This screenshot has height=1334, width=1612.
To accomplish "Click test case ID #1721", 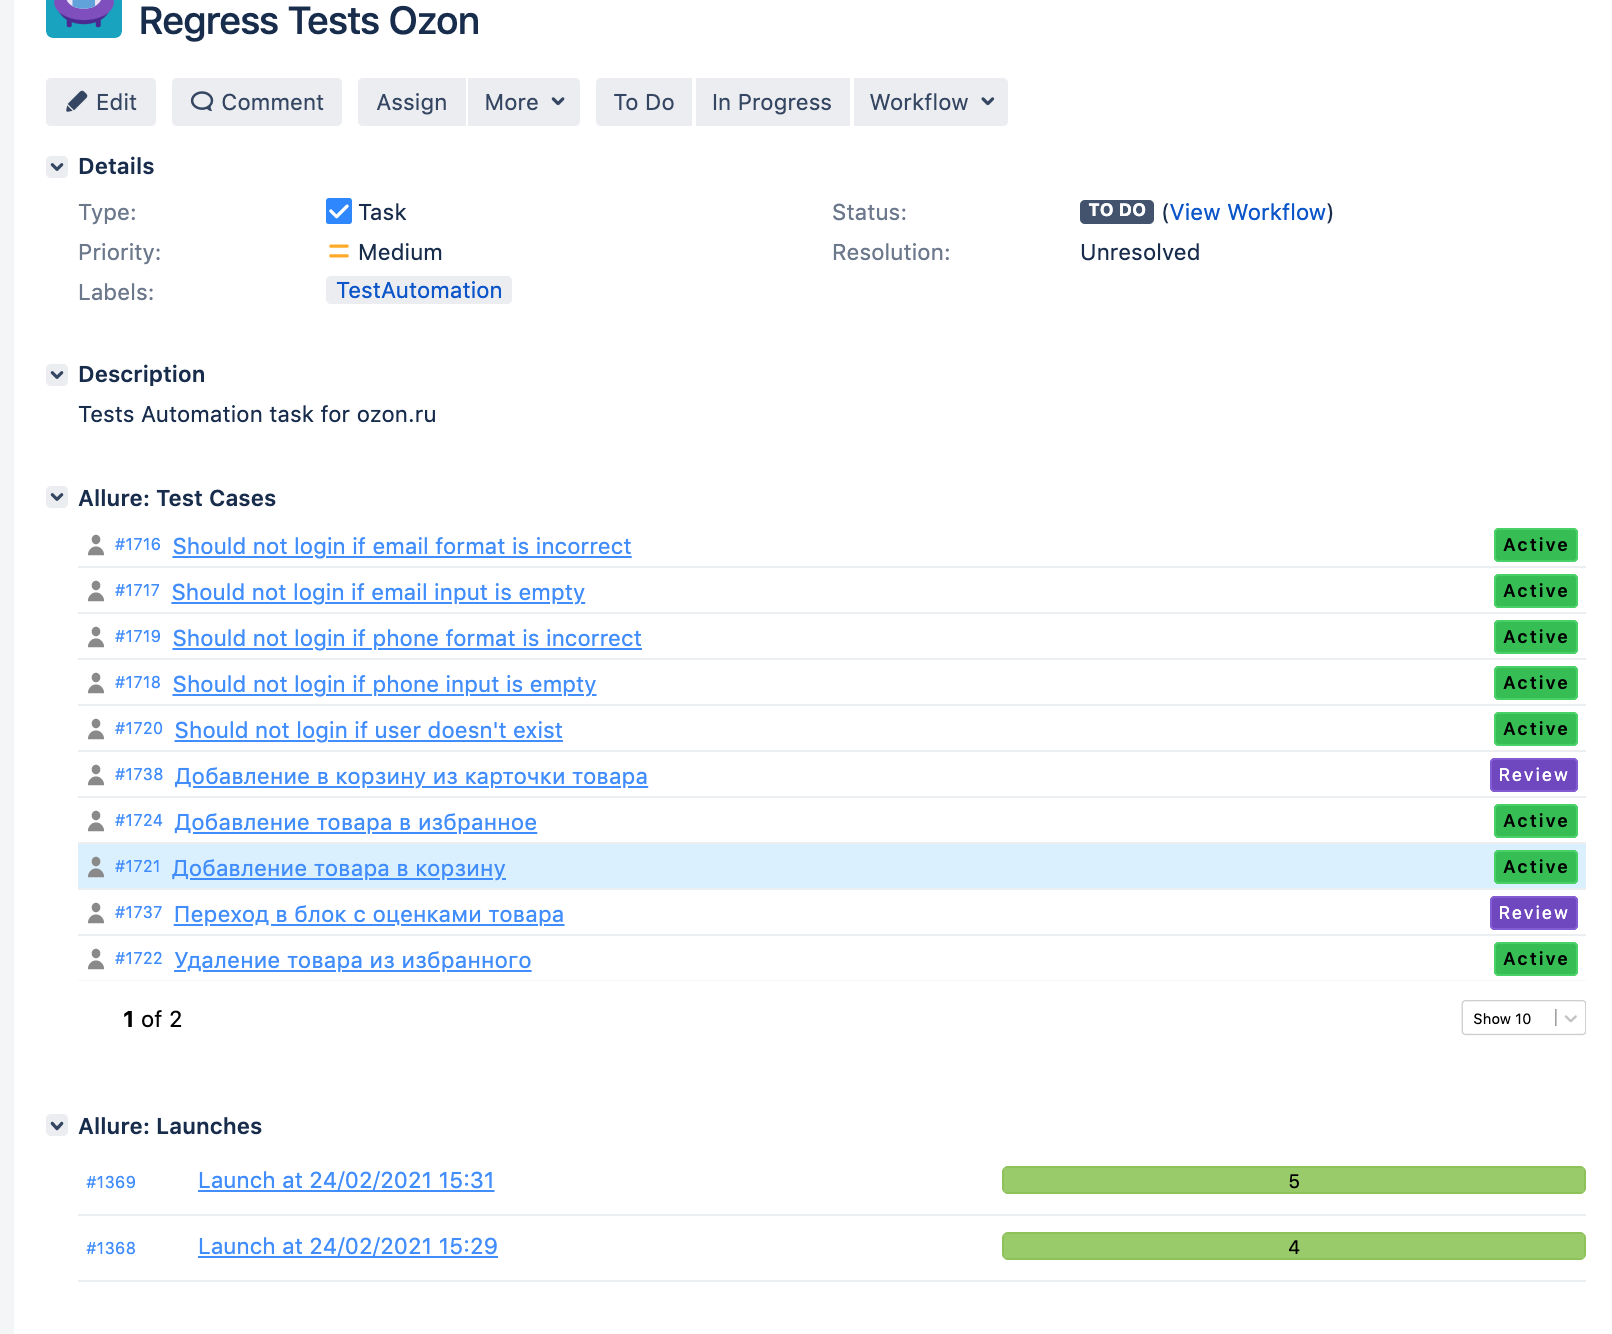I will click(138, 866).
